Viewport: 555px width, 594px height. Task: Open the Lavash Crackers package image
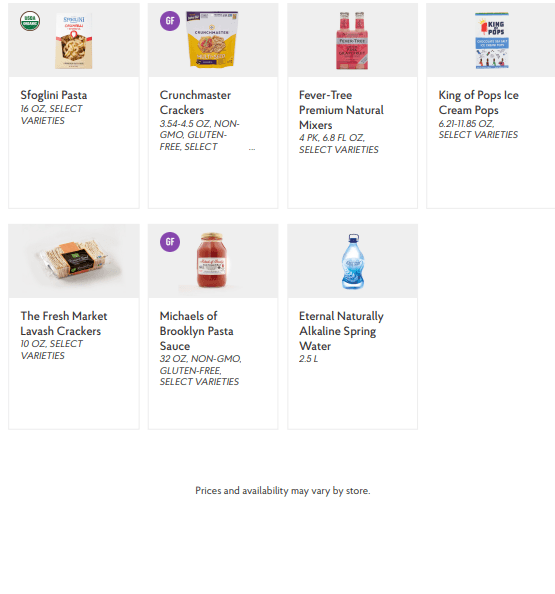tap(74, 261)
